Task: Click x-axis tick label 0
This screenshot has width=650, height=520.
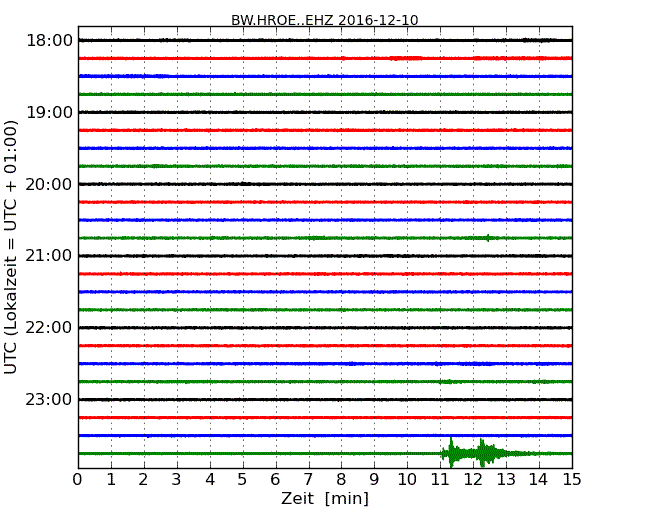Action: (78, 479)
